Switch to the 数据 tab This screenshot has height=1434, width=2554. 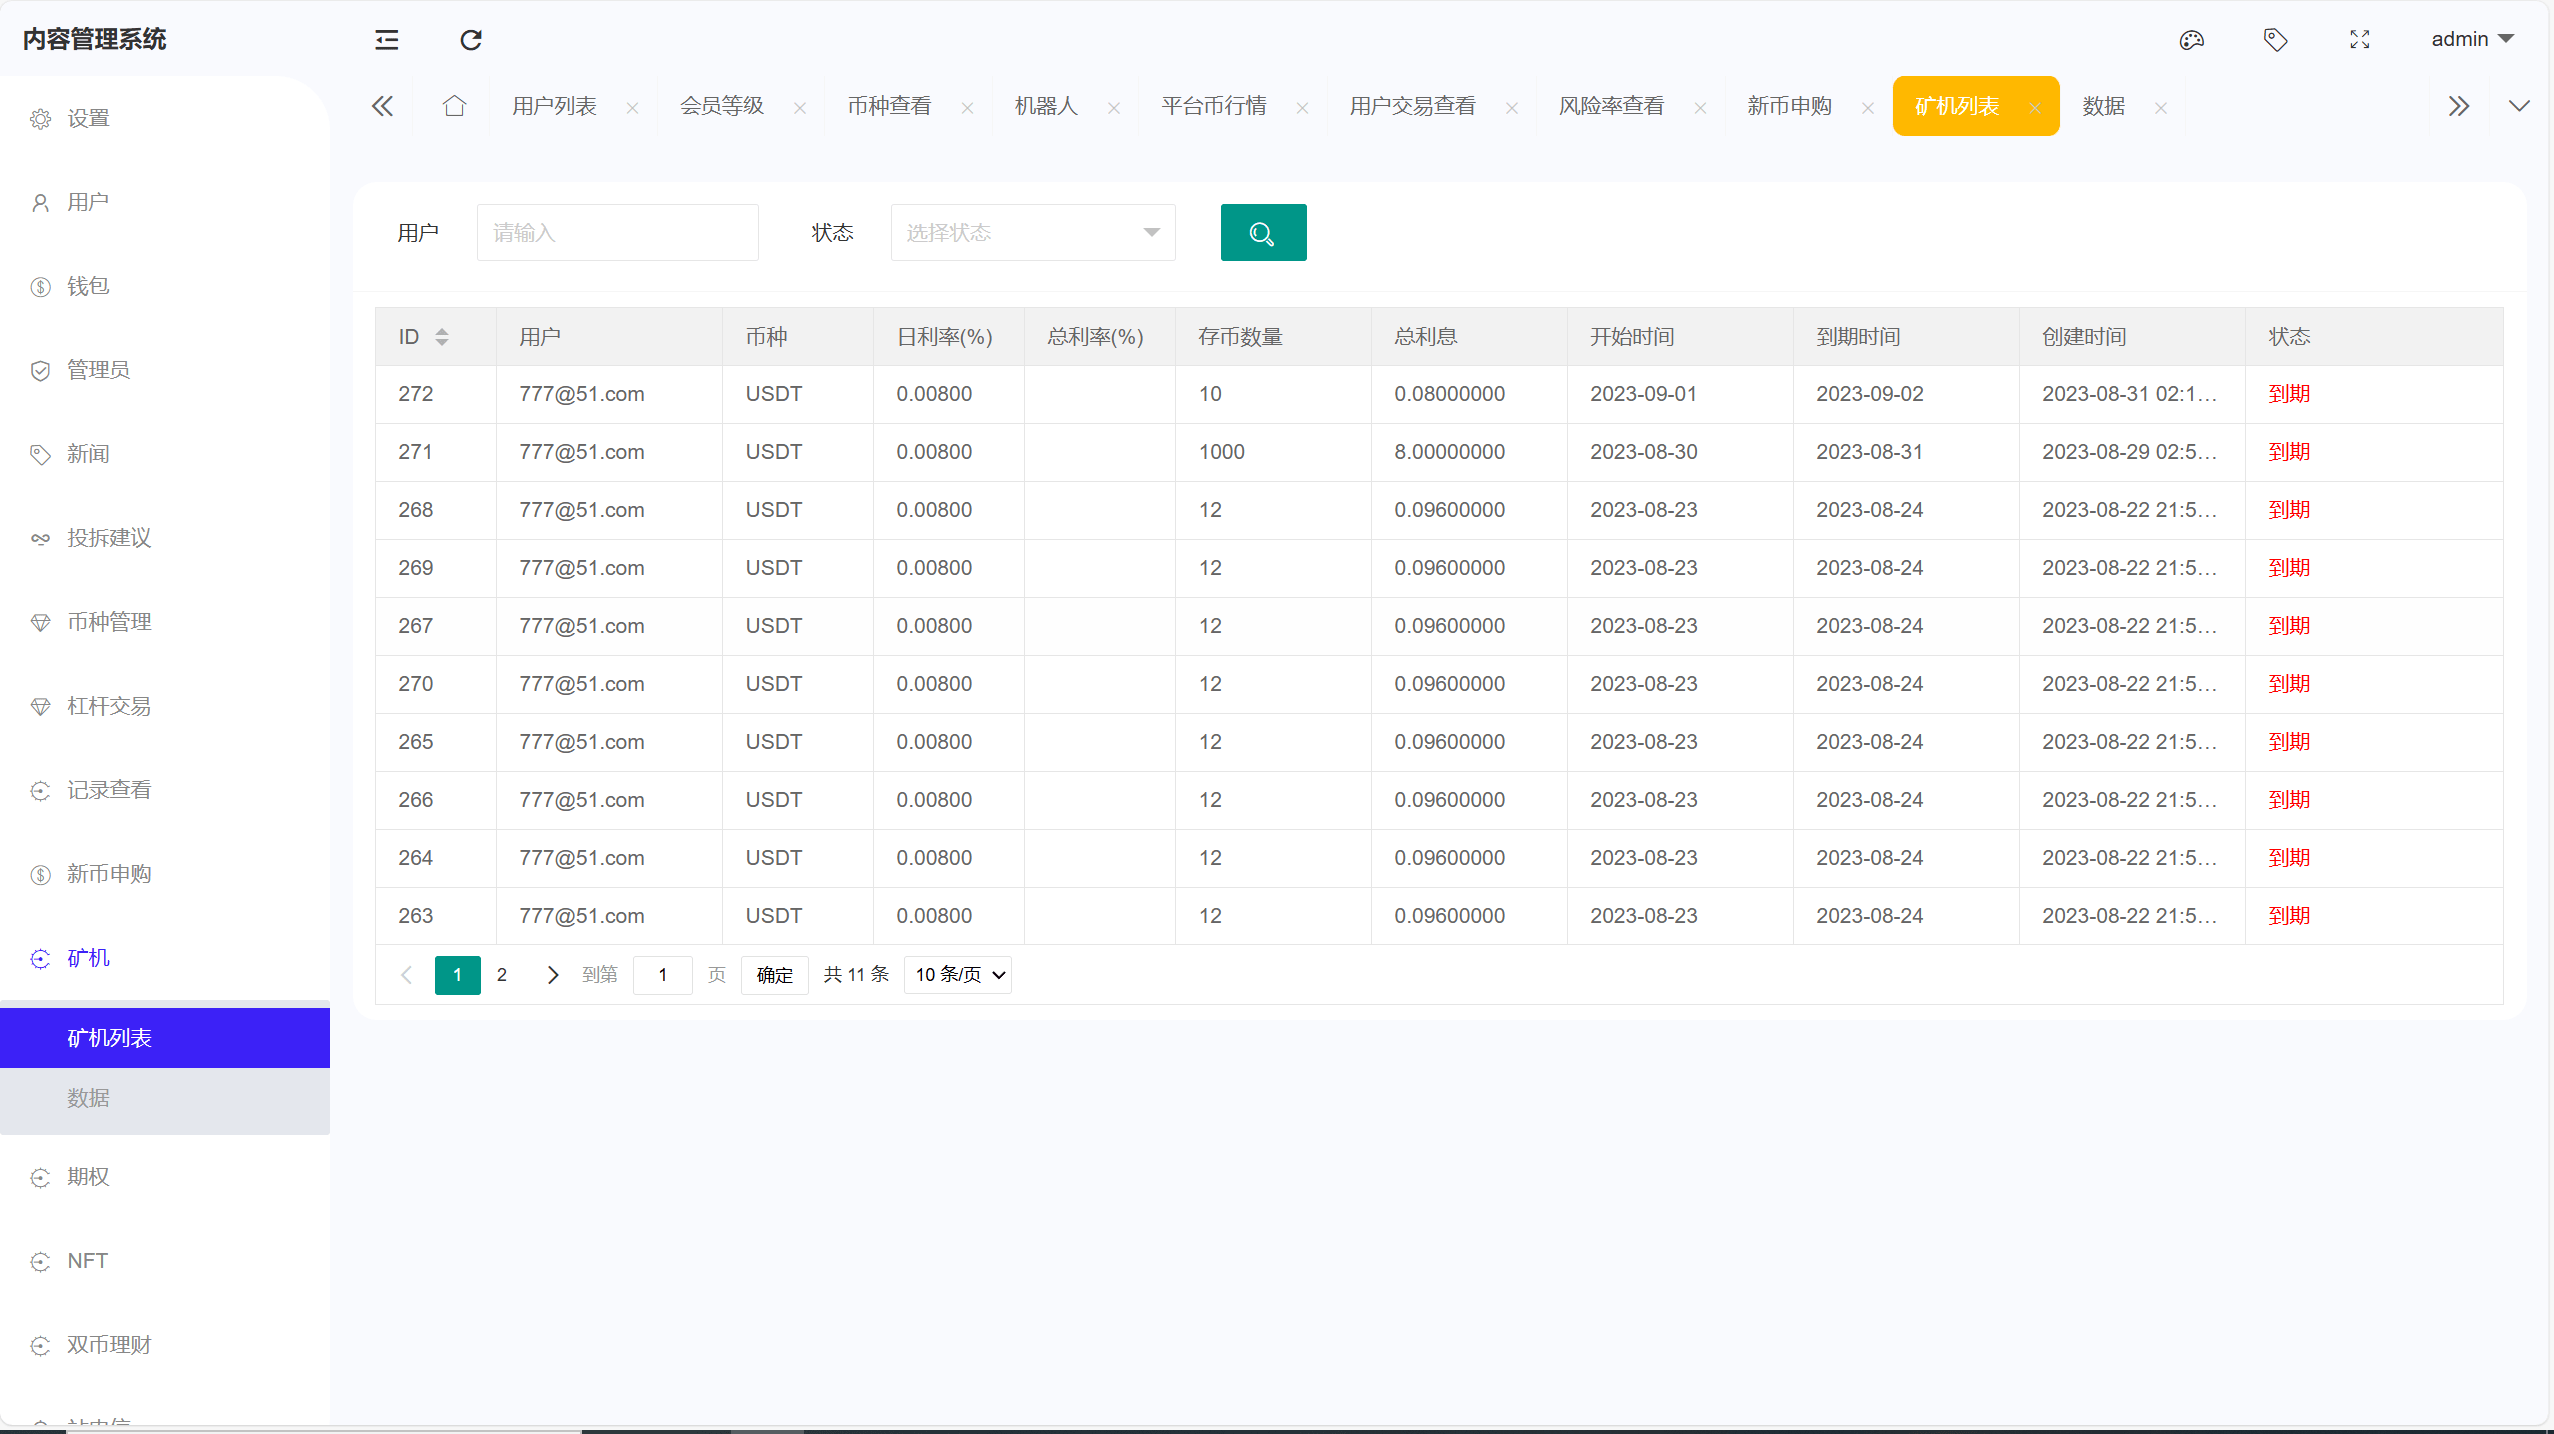point(2103,106)
